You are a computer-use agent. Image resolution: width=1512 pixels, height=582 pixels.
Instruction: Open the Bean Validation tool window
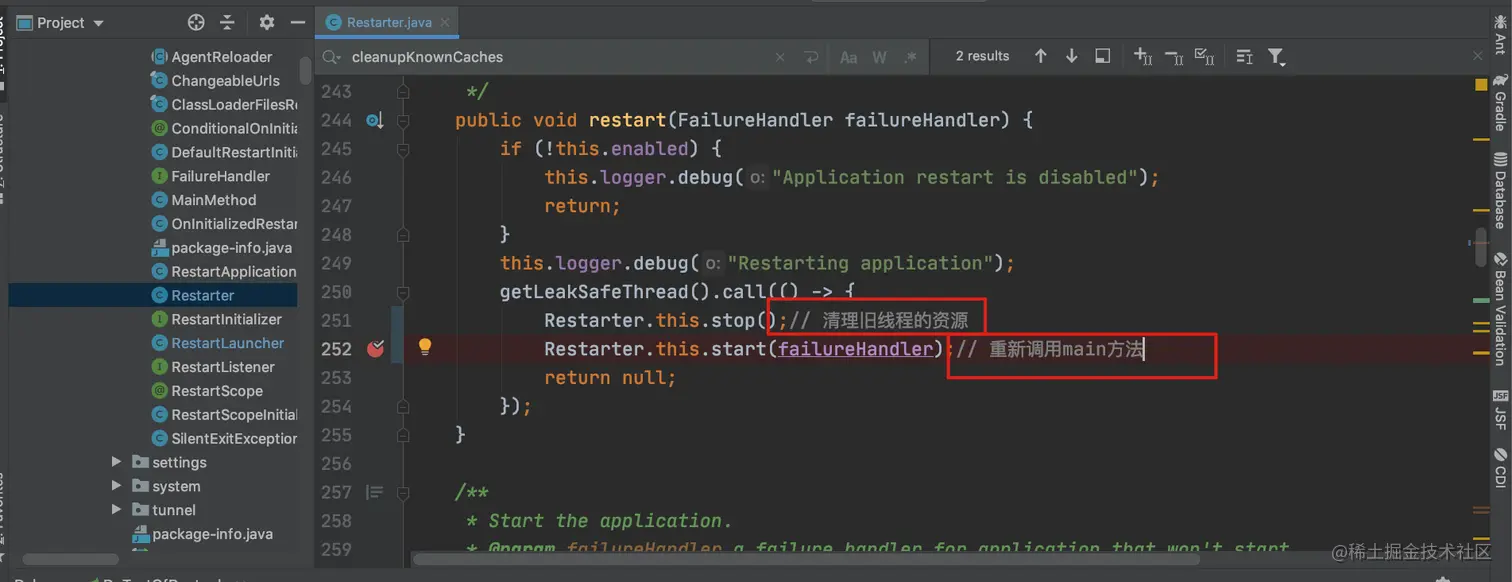[1500, 310]
